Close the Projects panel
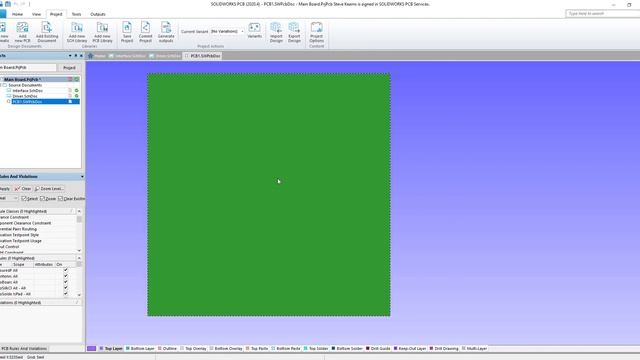 (x=81, y=56)
